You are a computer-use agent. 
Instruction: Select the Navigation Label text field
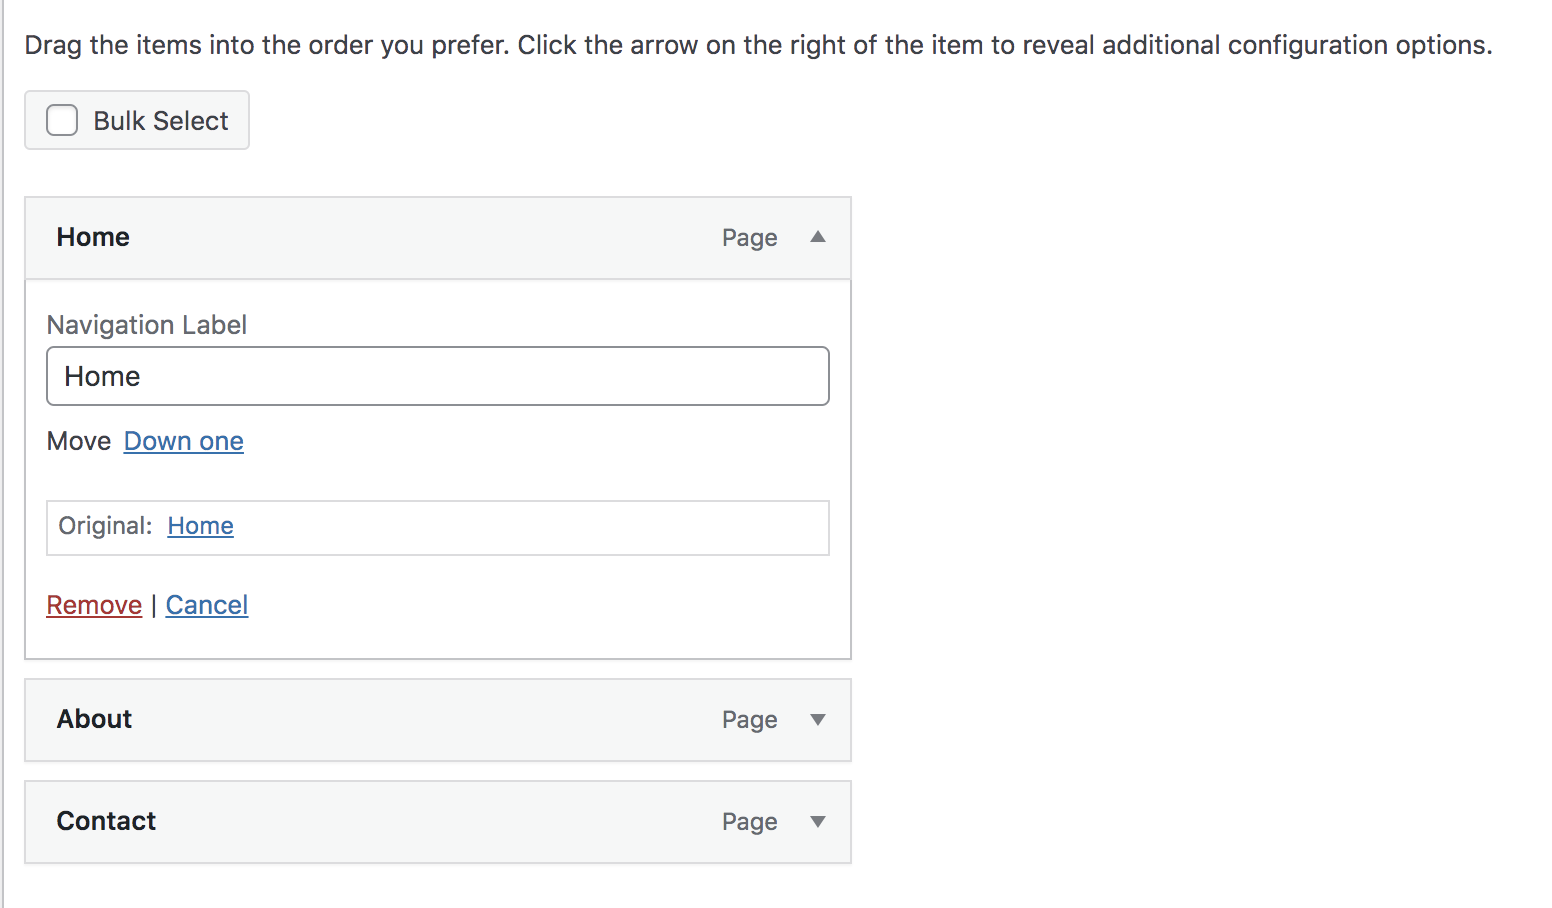pos(437,376)
